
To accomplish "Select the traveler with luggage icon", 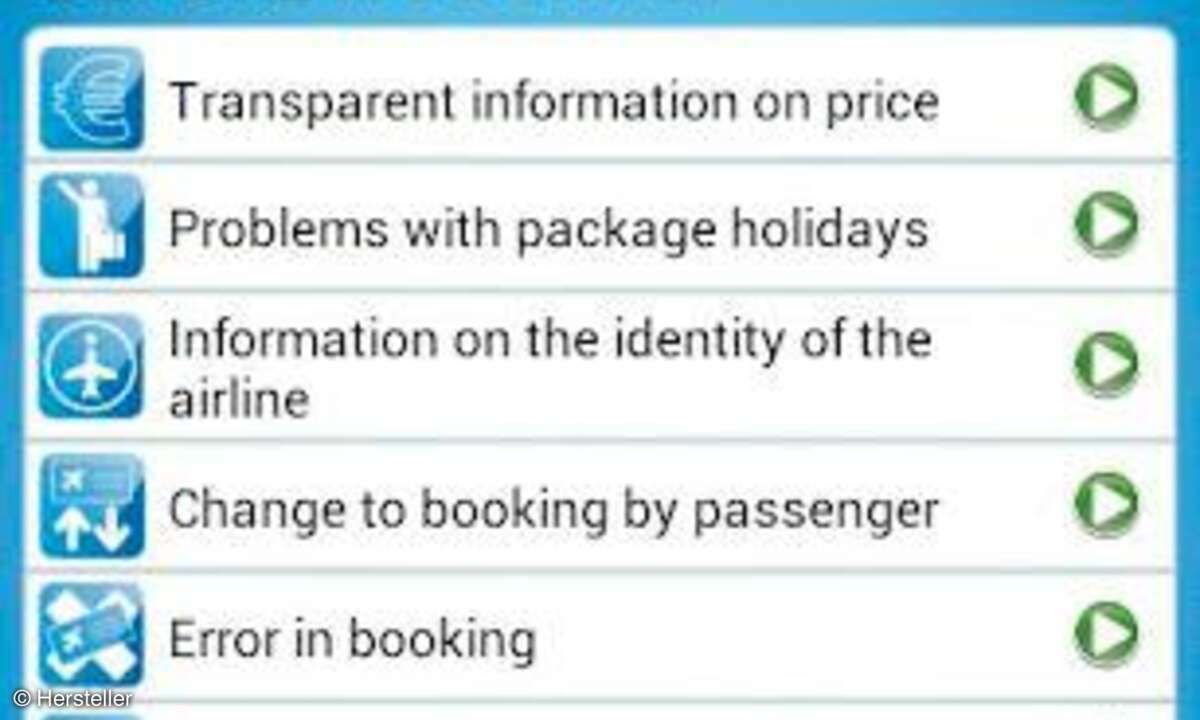I will (x=91, y=226).
